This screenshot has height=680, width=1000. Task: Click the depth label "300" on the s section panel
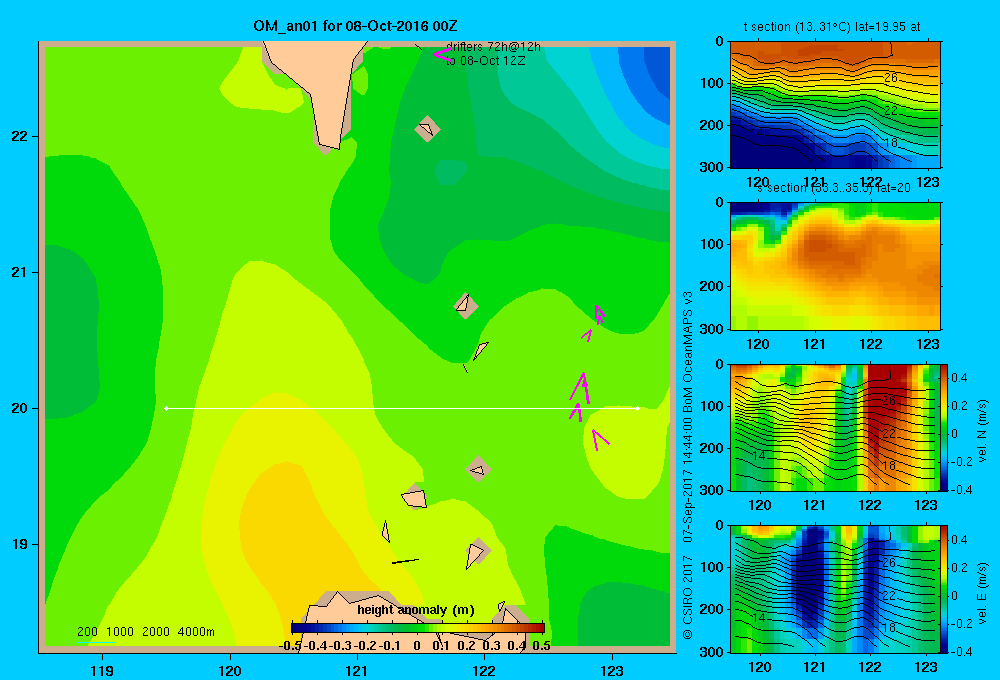click(x=710, y=329)
